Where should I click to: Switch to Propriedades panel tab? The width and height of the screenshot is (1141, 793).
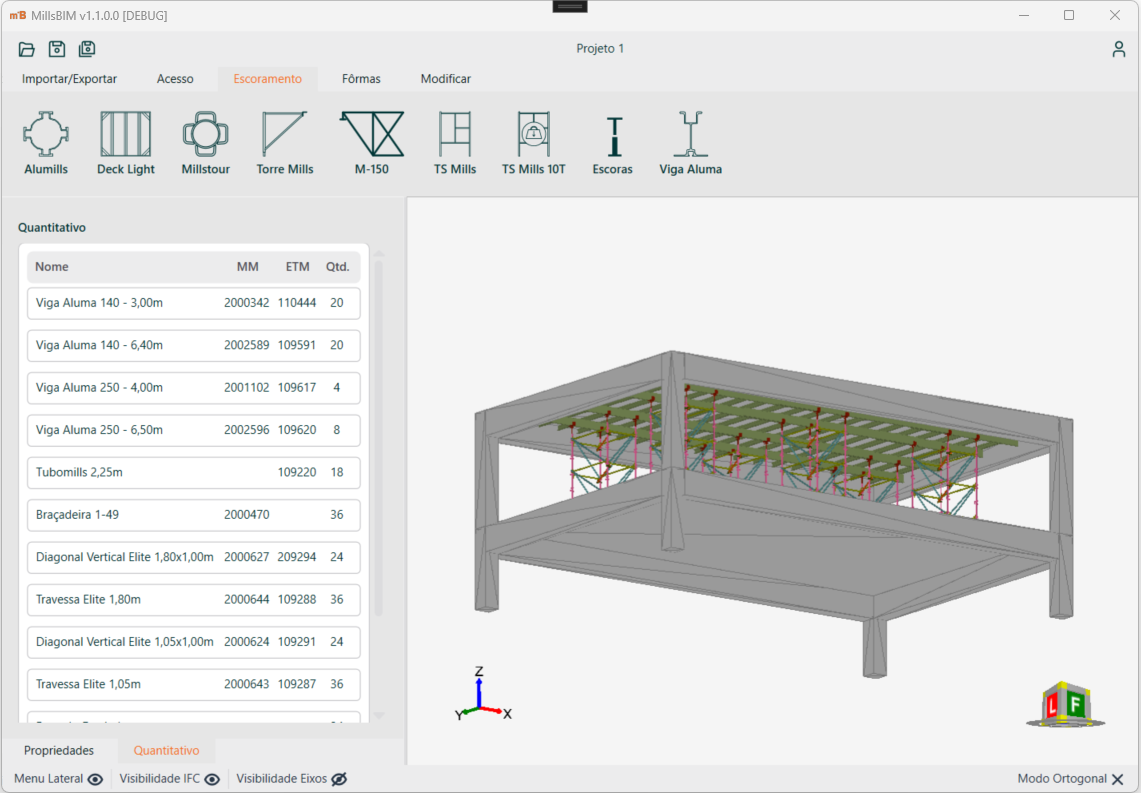[x=59, y=750]
